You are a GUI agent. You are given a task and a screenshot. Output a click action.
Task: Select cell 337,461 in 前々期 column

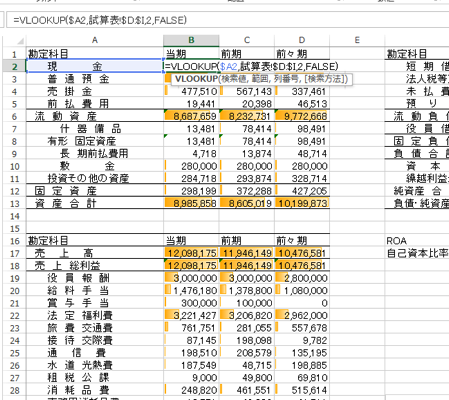[x=302, y=91]
